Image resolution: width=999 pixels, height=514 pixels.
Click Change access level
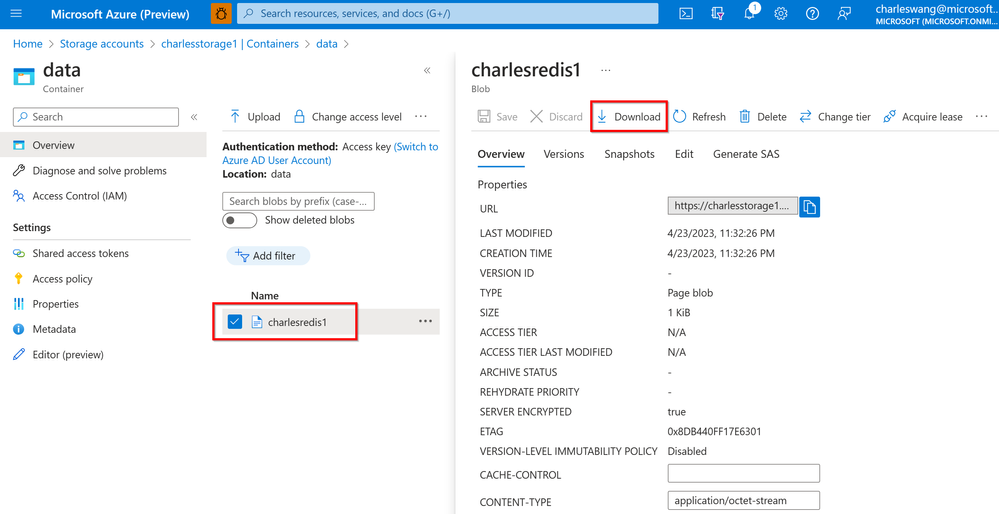pyautogui.click(x=348, y=117)
